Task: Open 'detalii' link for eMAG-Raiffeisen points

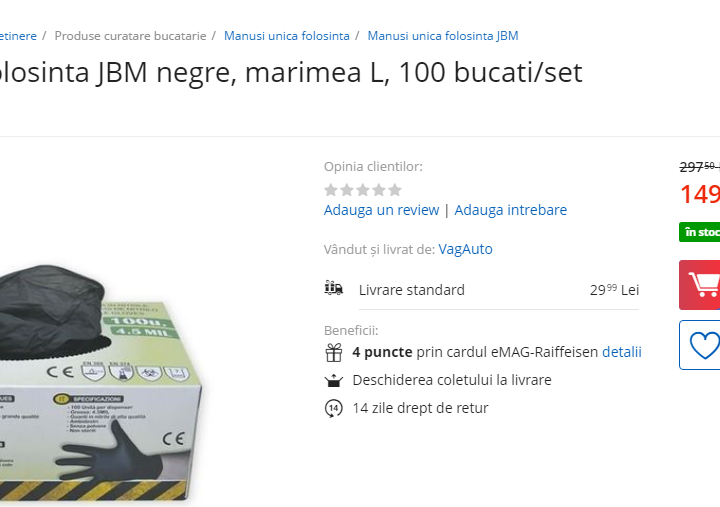Action: pos(622,352)
